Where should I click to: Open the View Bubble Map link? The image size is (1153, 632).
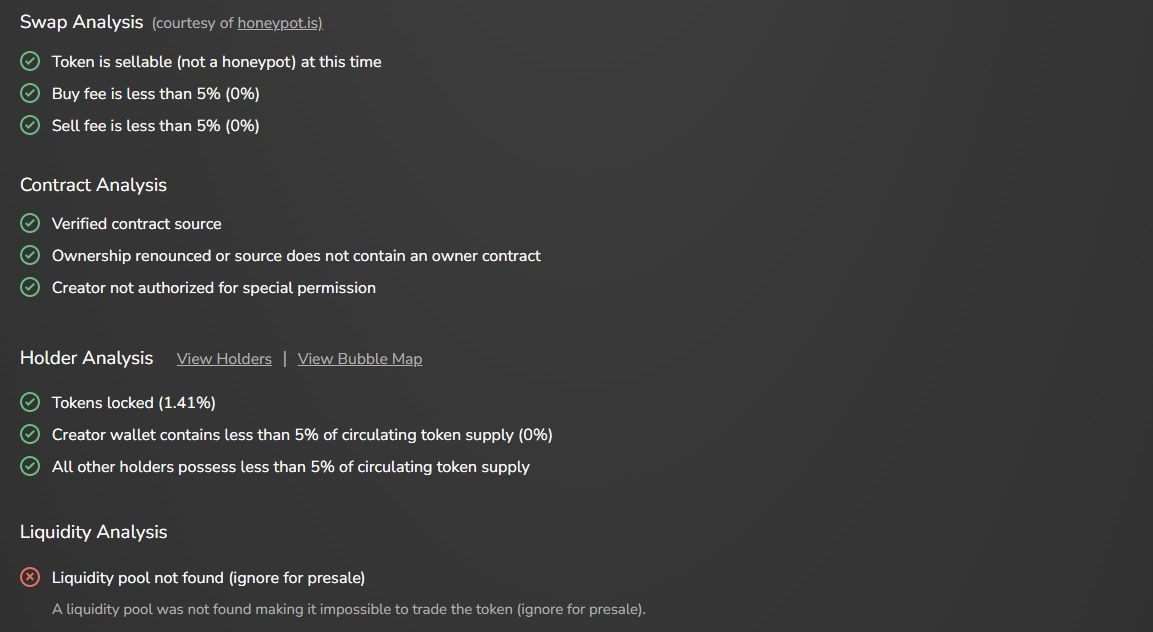pyautogui.click(x=360, y=359)
